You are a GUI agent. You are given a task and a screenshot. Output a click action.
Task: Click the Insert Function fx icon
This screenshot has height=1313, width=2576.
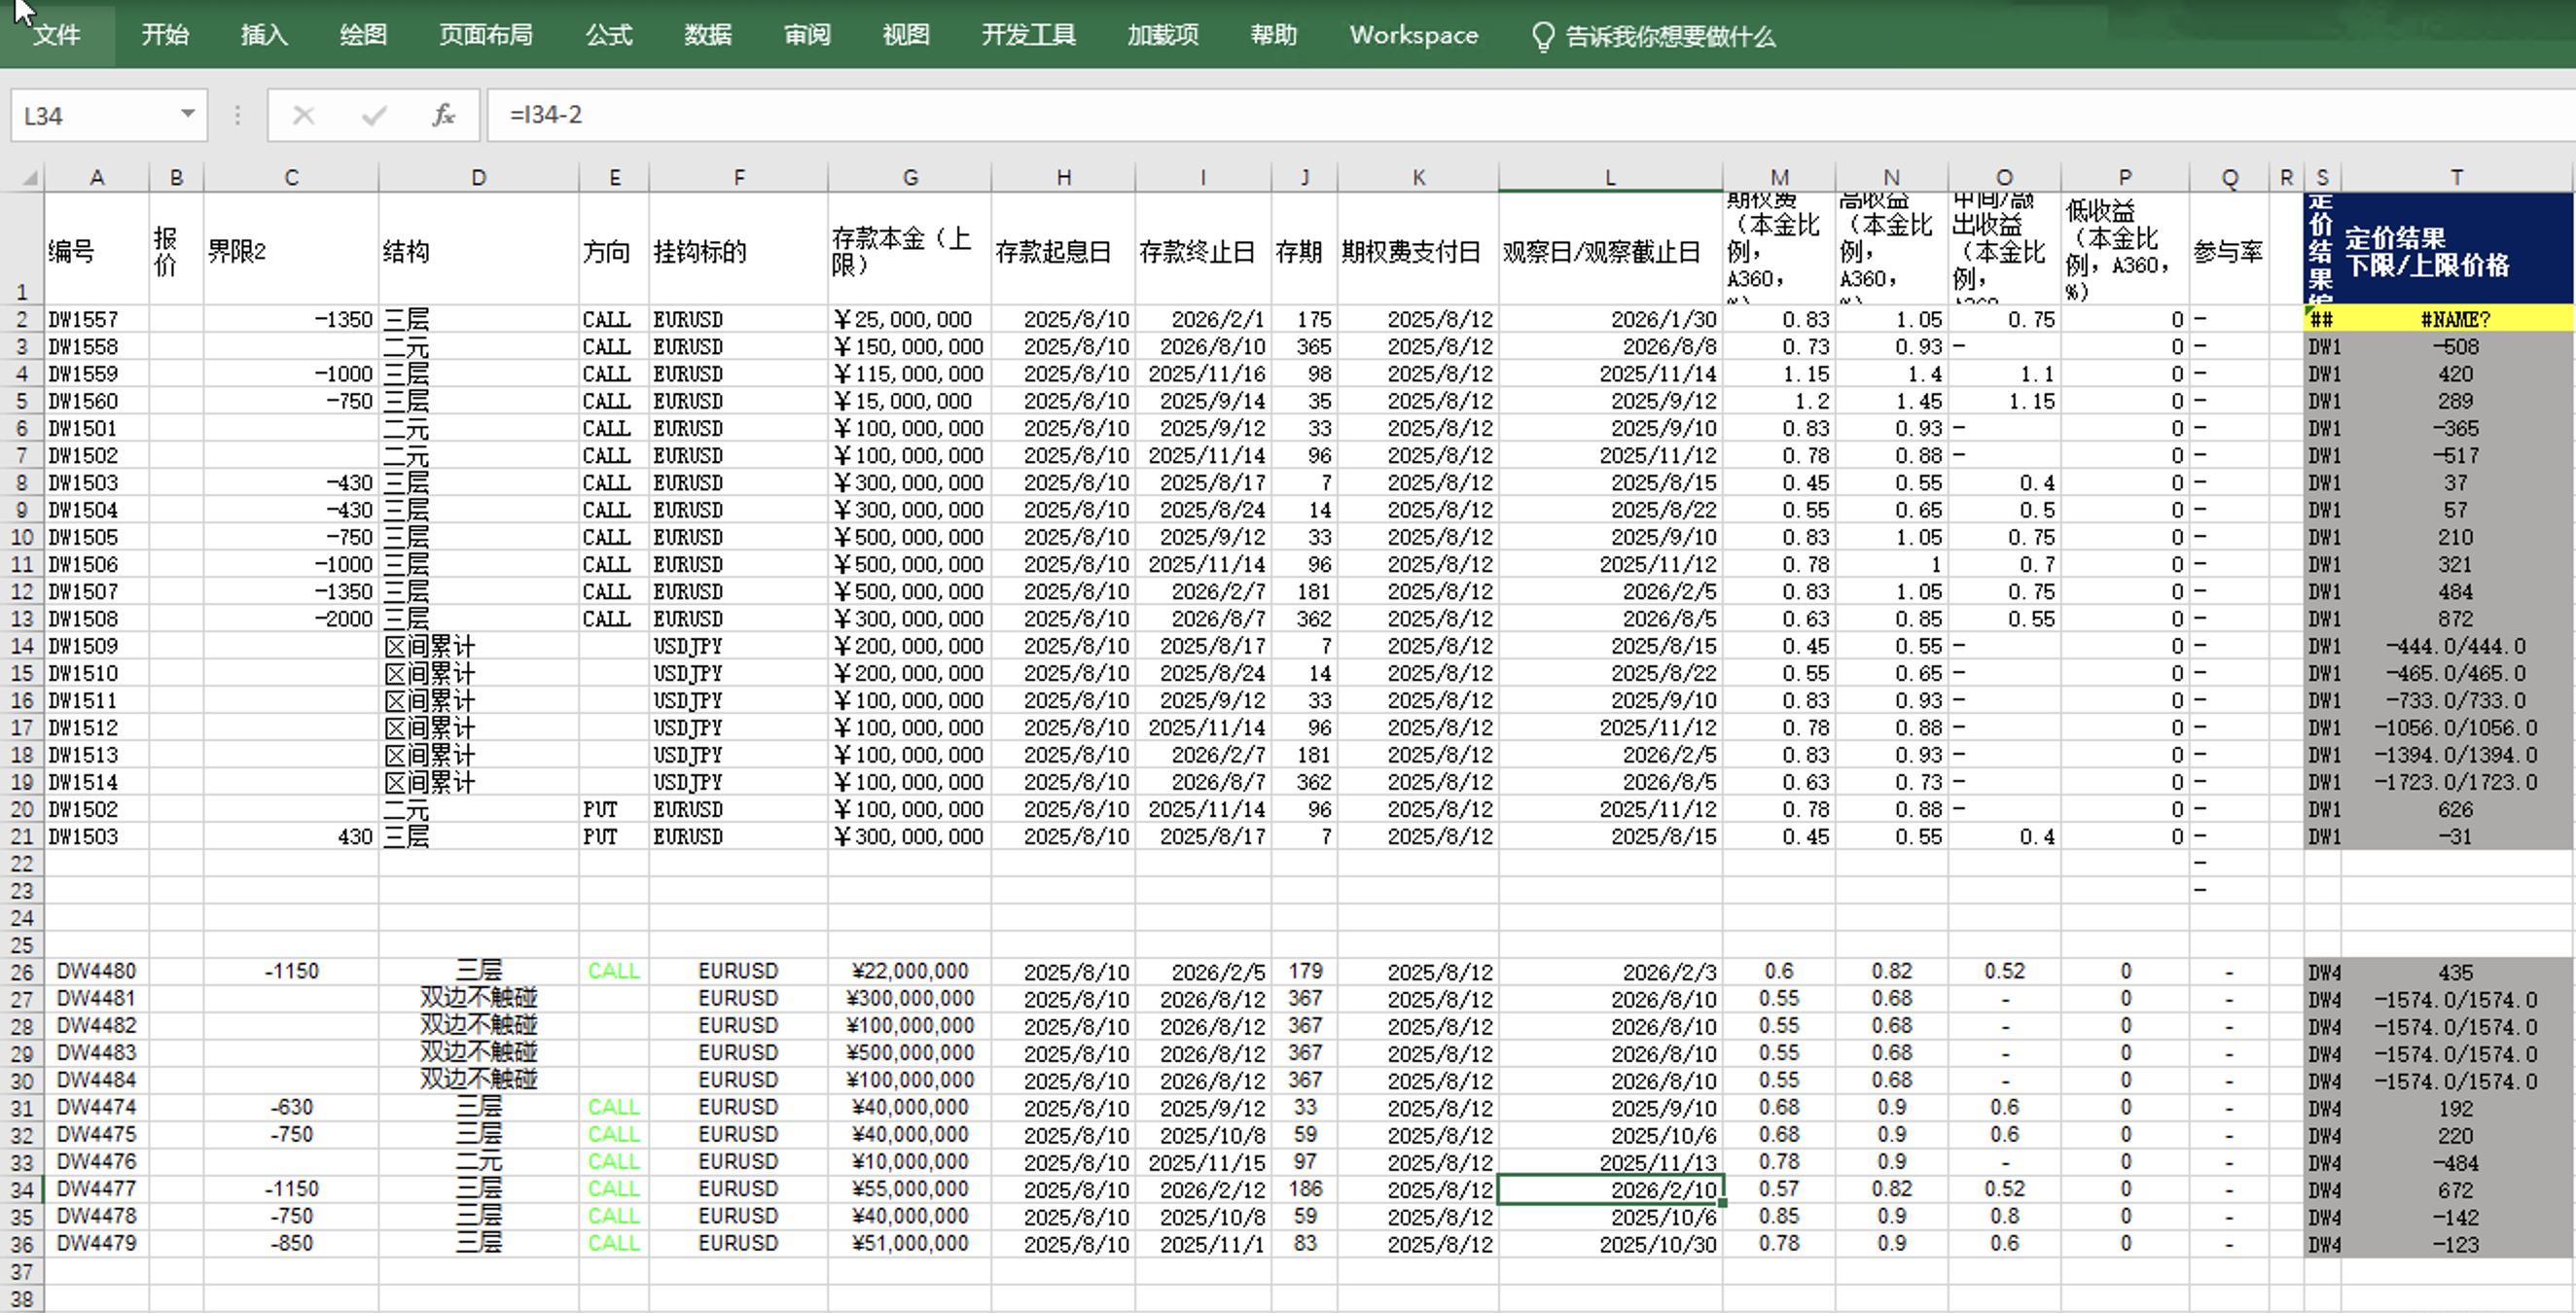click(x=443, y=116)
